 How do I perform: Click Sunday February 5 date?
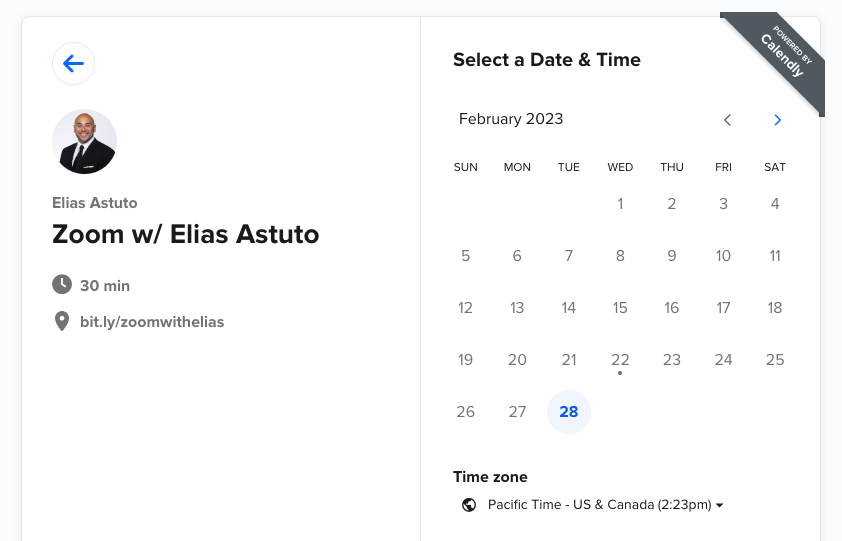point(466,256)
